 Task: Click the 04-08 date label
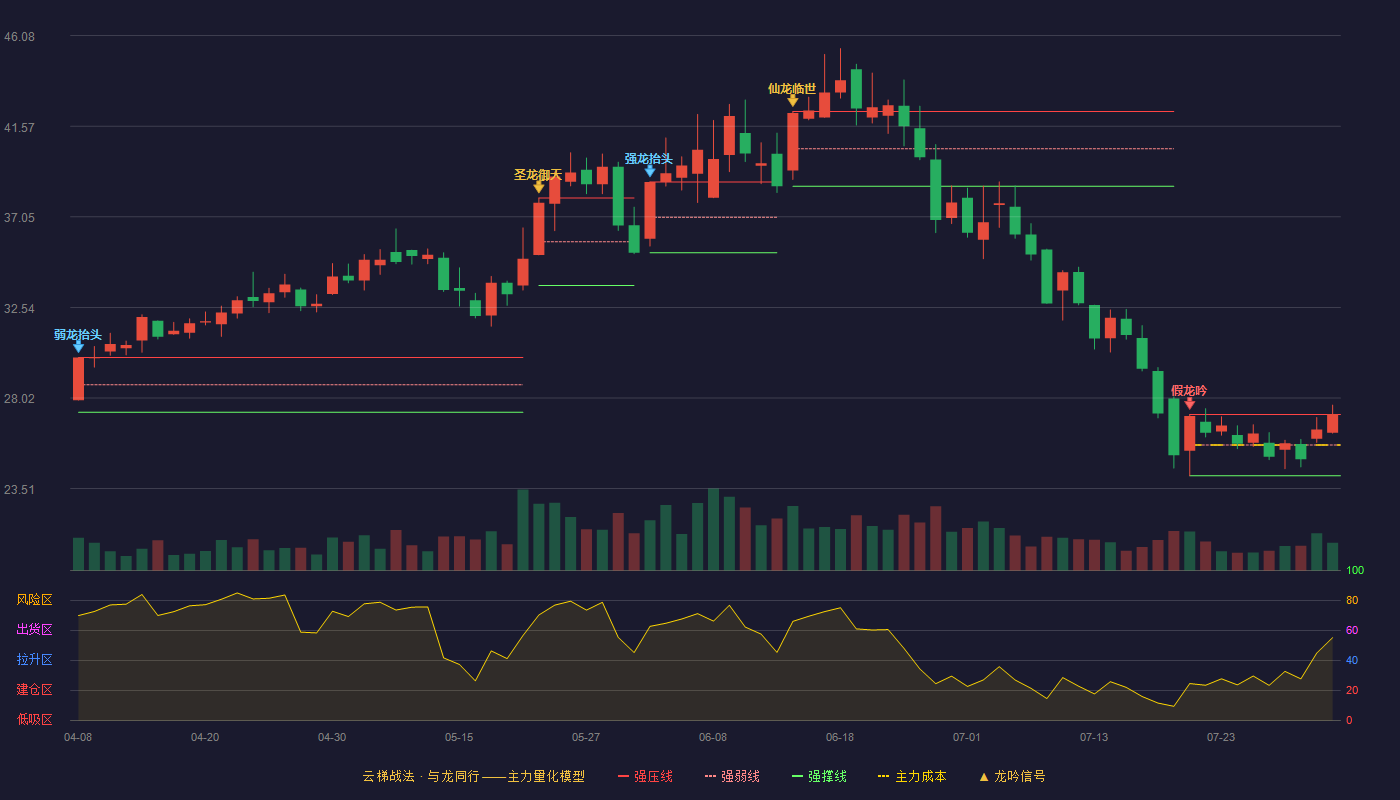(x=78, y=737)
